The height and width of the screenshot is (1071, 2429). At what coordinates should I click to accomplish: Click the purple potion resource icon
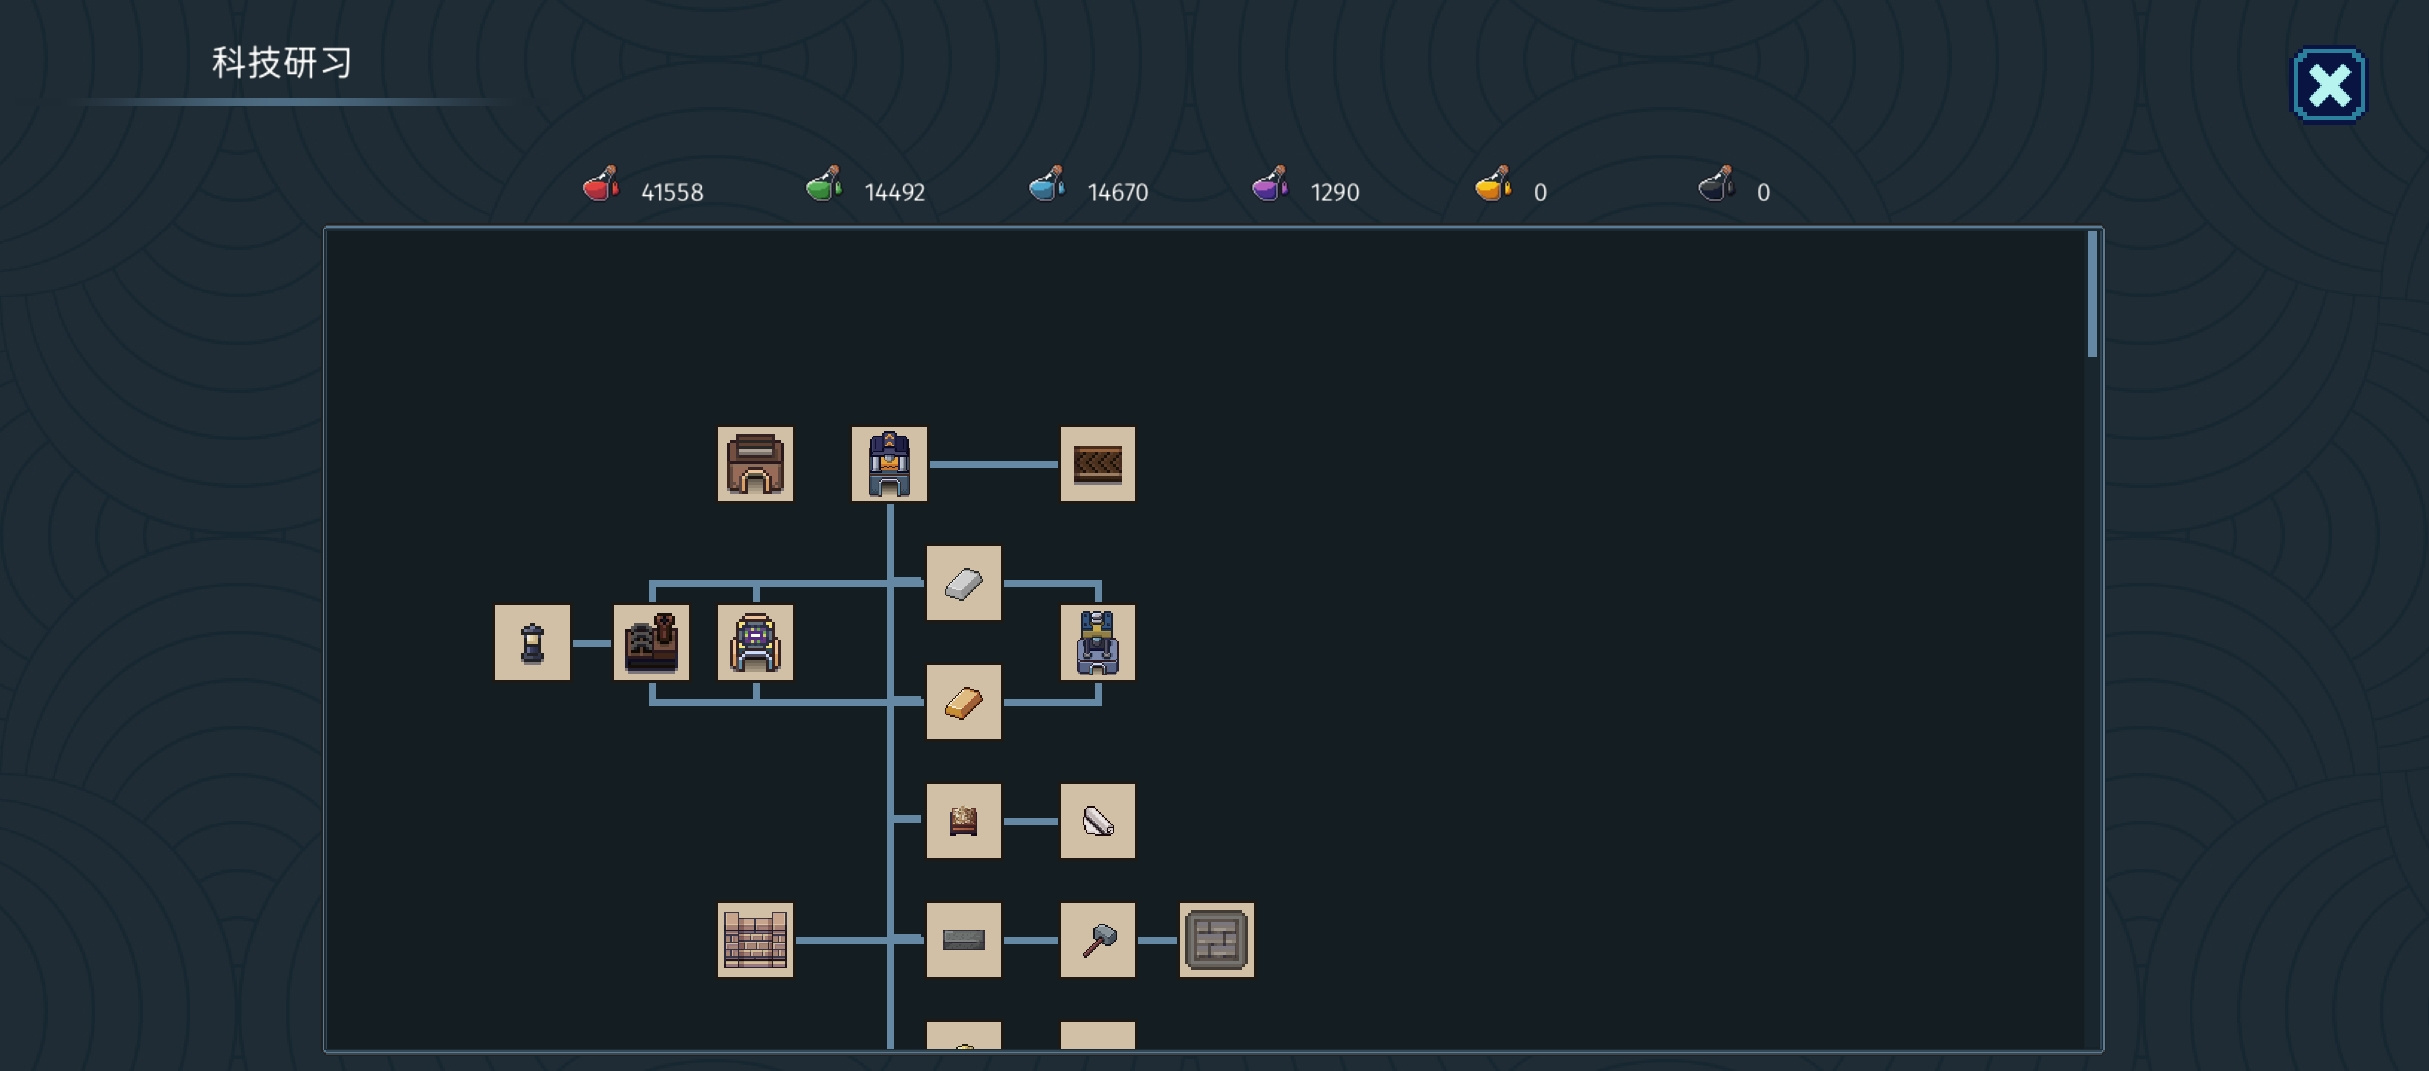(1271, 184)
